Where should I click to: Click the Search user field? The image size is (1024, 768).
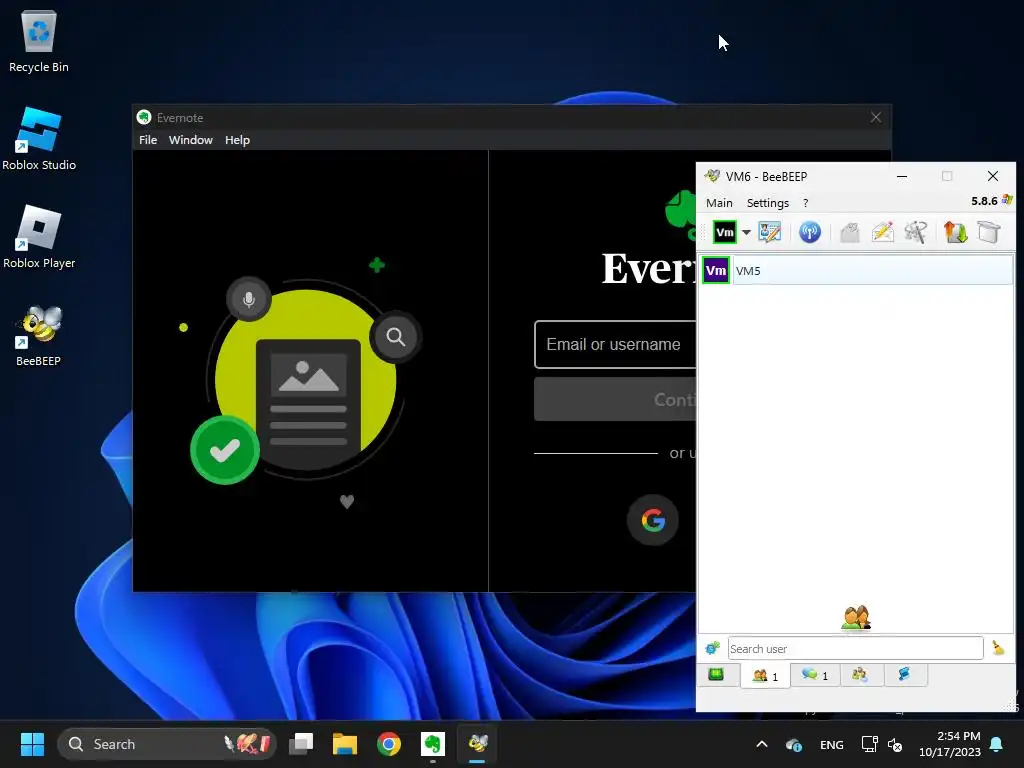tap(855, 648)
